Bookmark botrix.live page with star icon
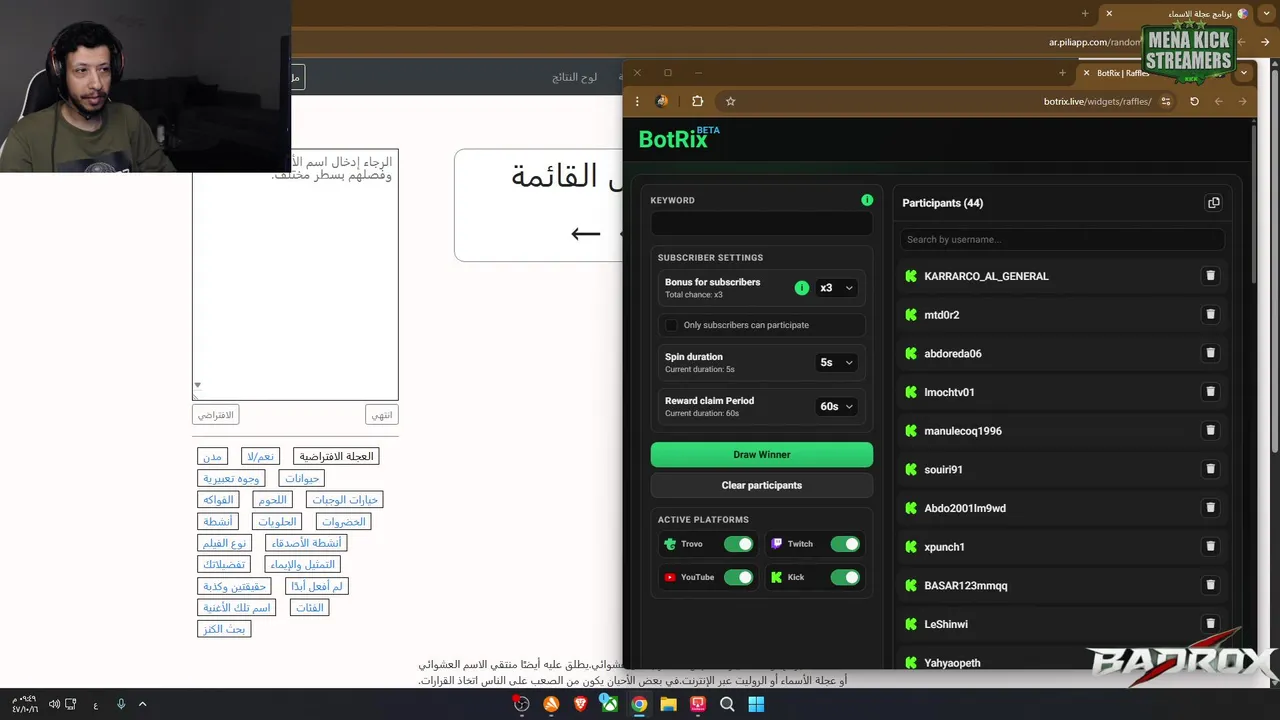 (730, 101)
